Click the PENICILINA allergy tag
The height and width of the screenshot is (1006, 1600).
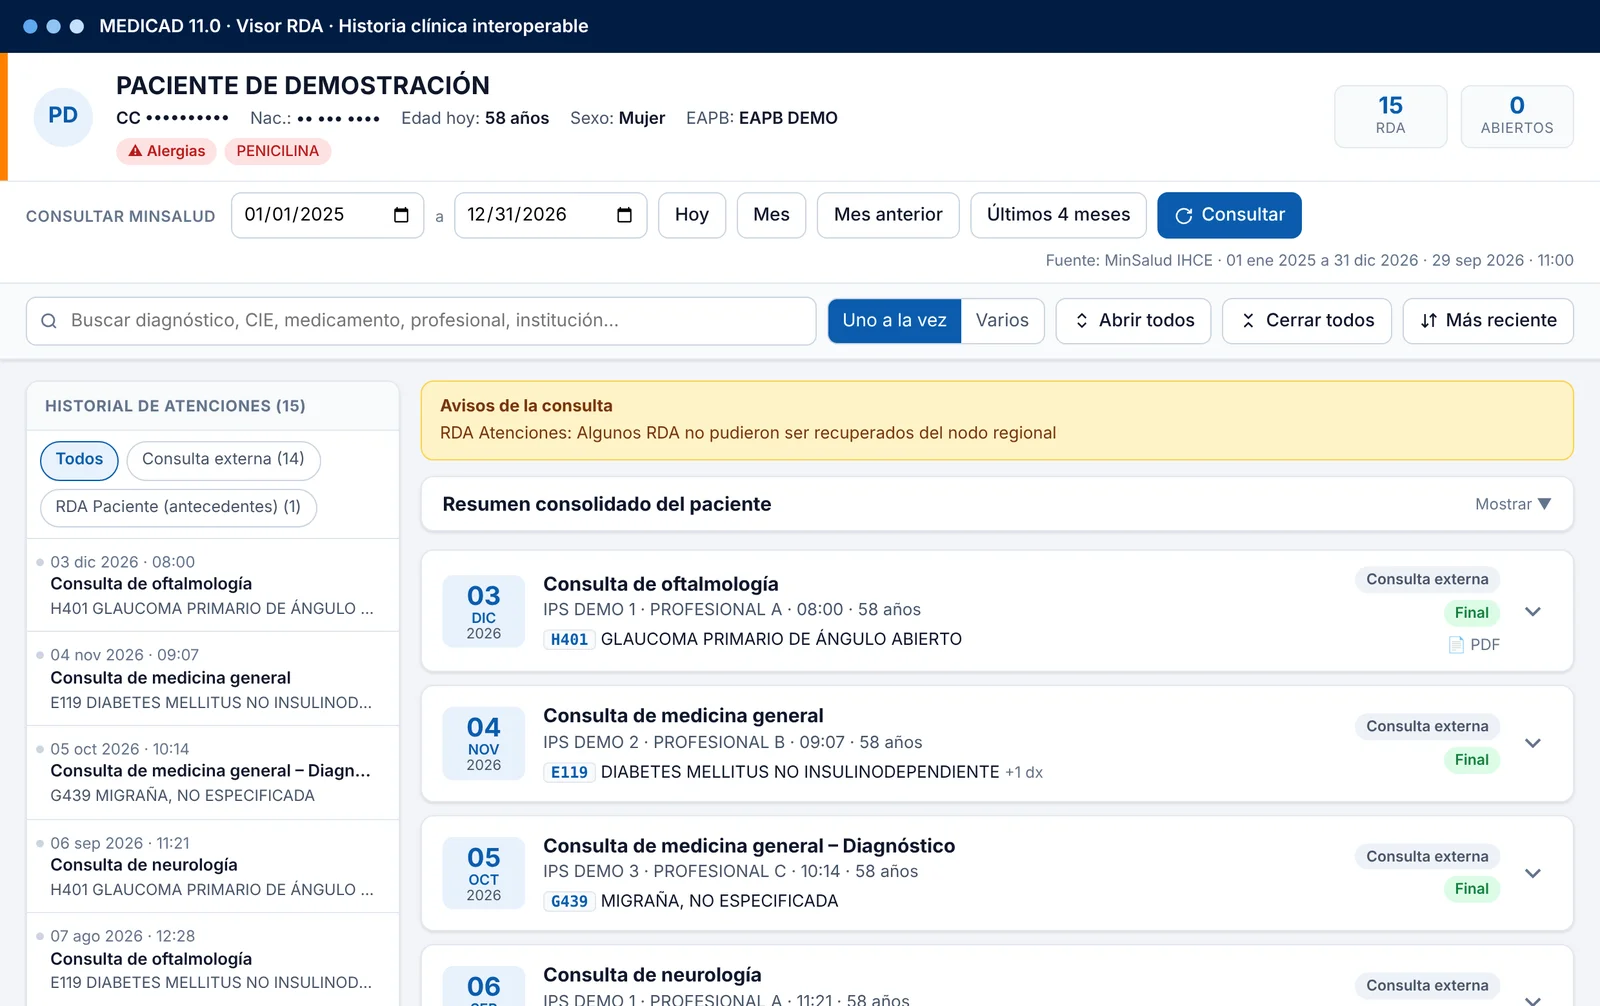coord(278,151)
